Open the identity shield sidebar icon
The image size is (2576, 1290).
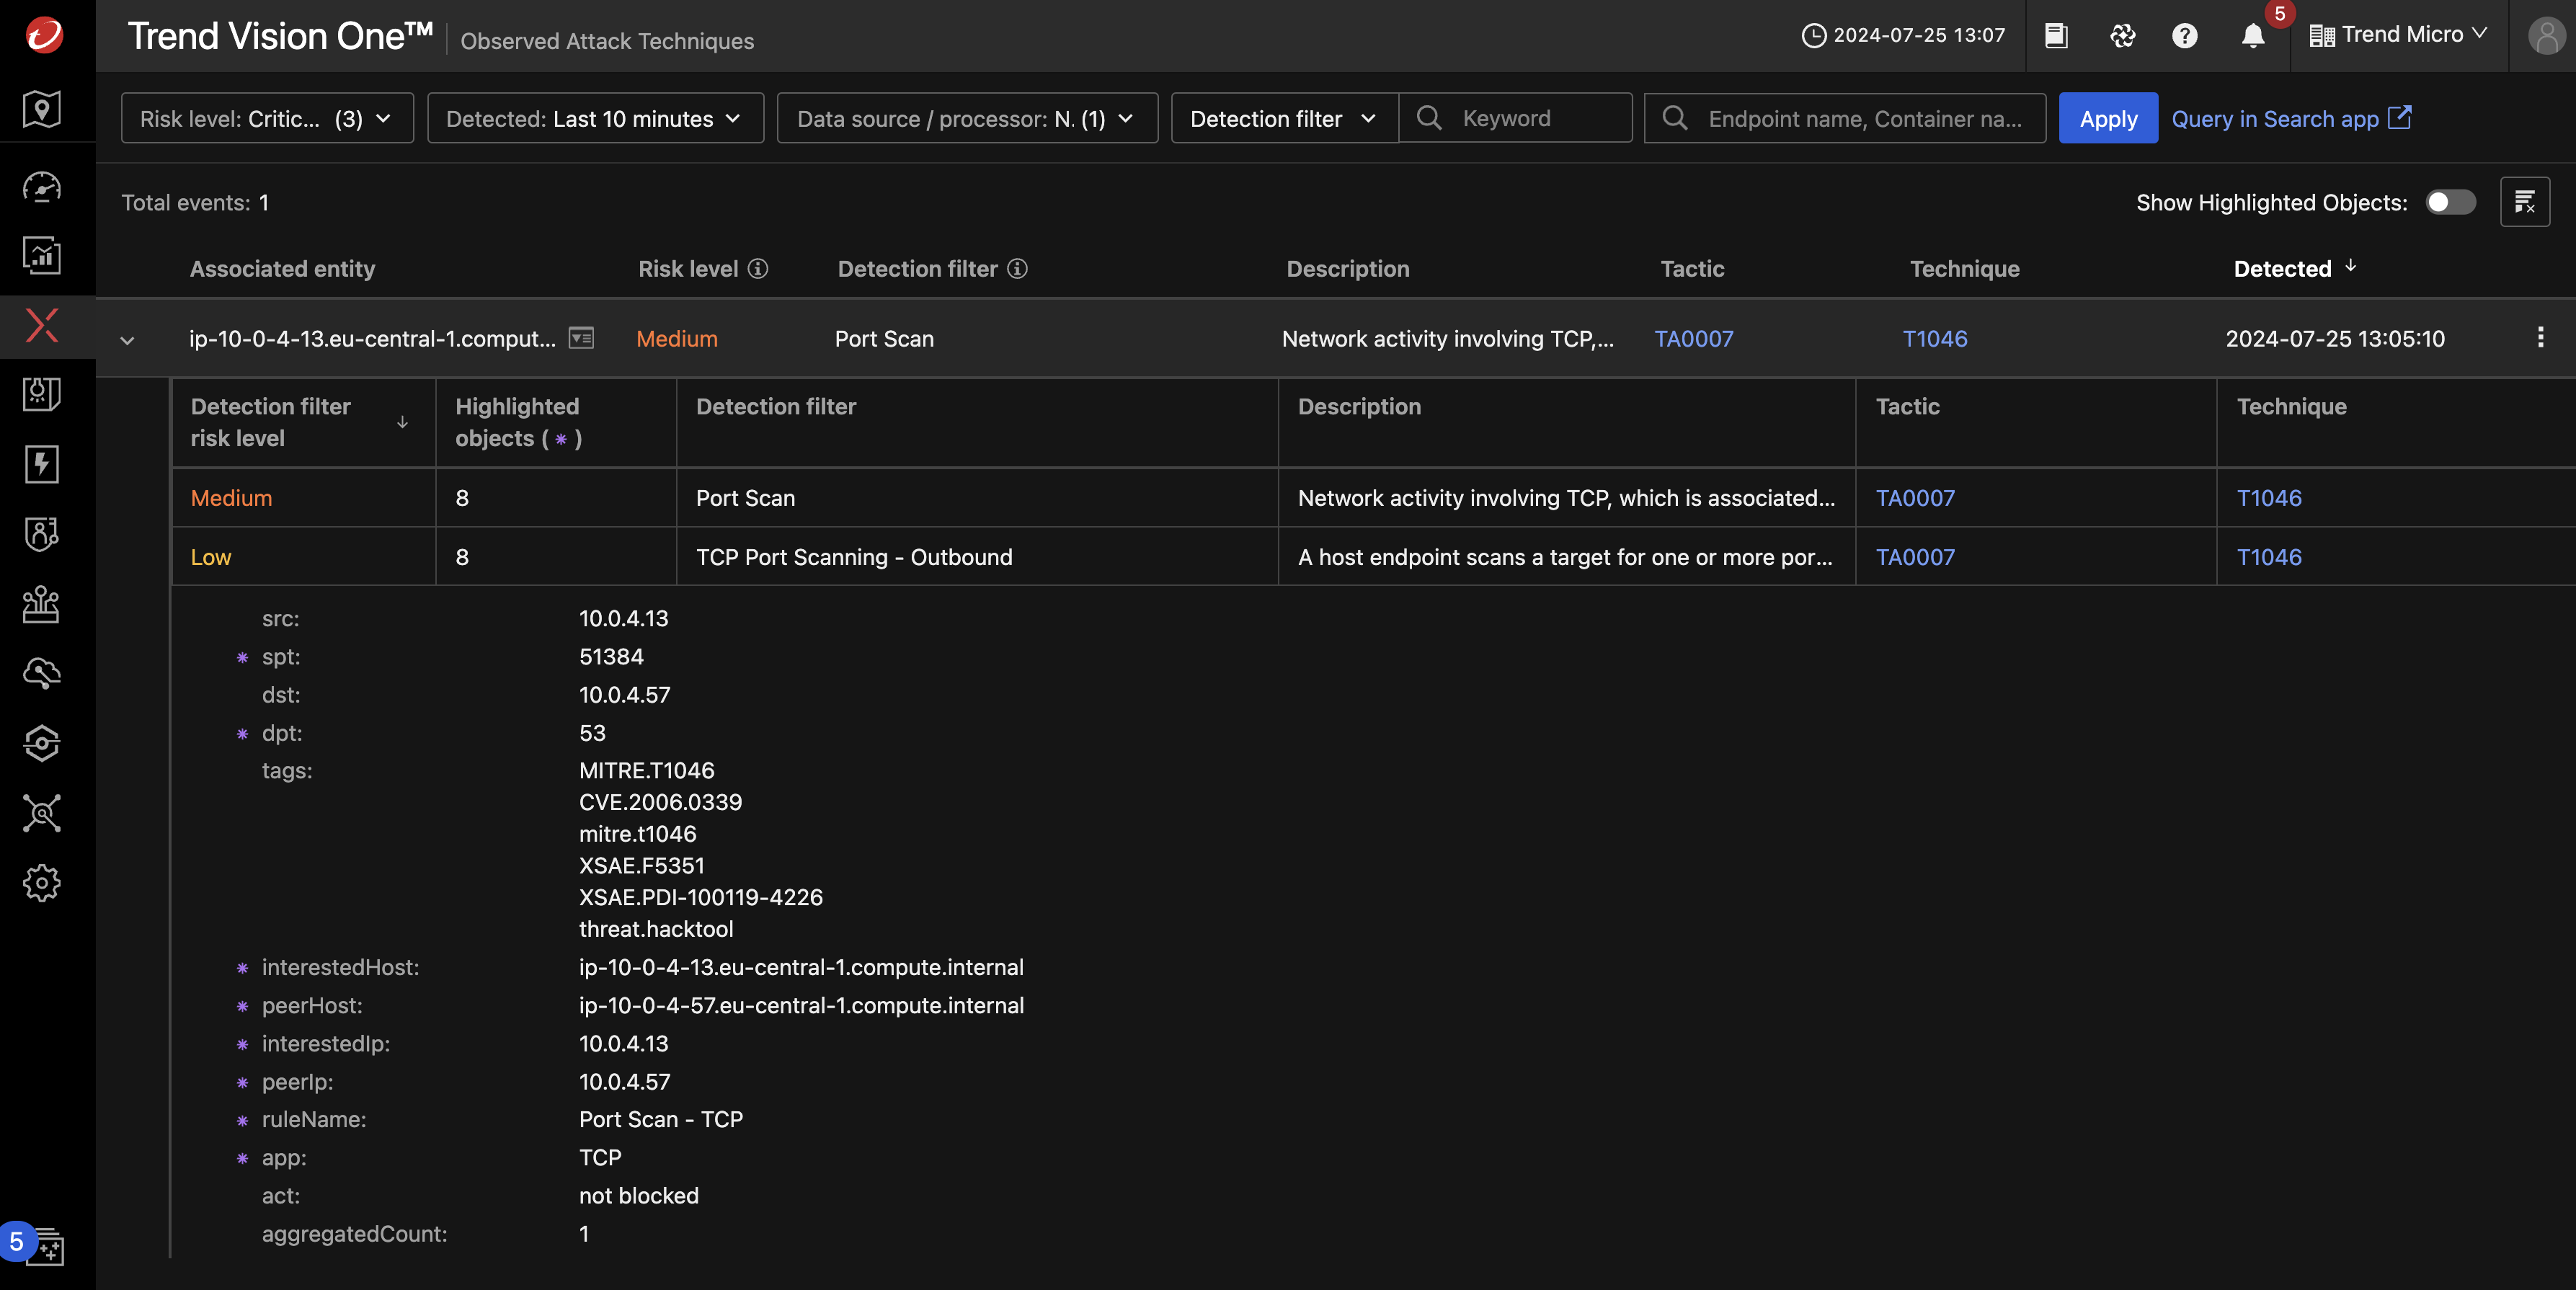click(x=42, y=534)
